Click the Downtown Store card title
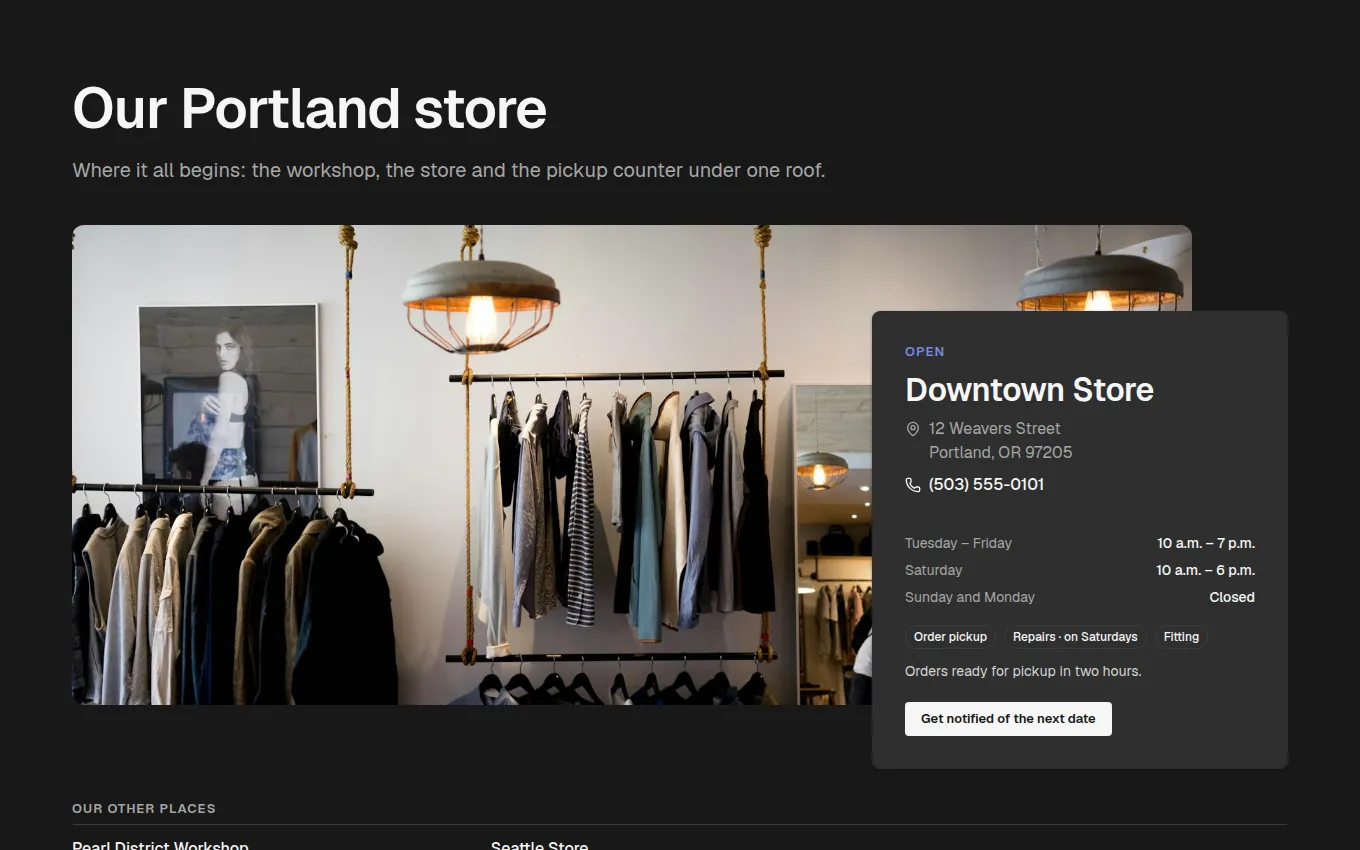Image resolution: width=1360 pixels, height=850 pixels. 1029,389
